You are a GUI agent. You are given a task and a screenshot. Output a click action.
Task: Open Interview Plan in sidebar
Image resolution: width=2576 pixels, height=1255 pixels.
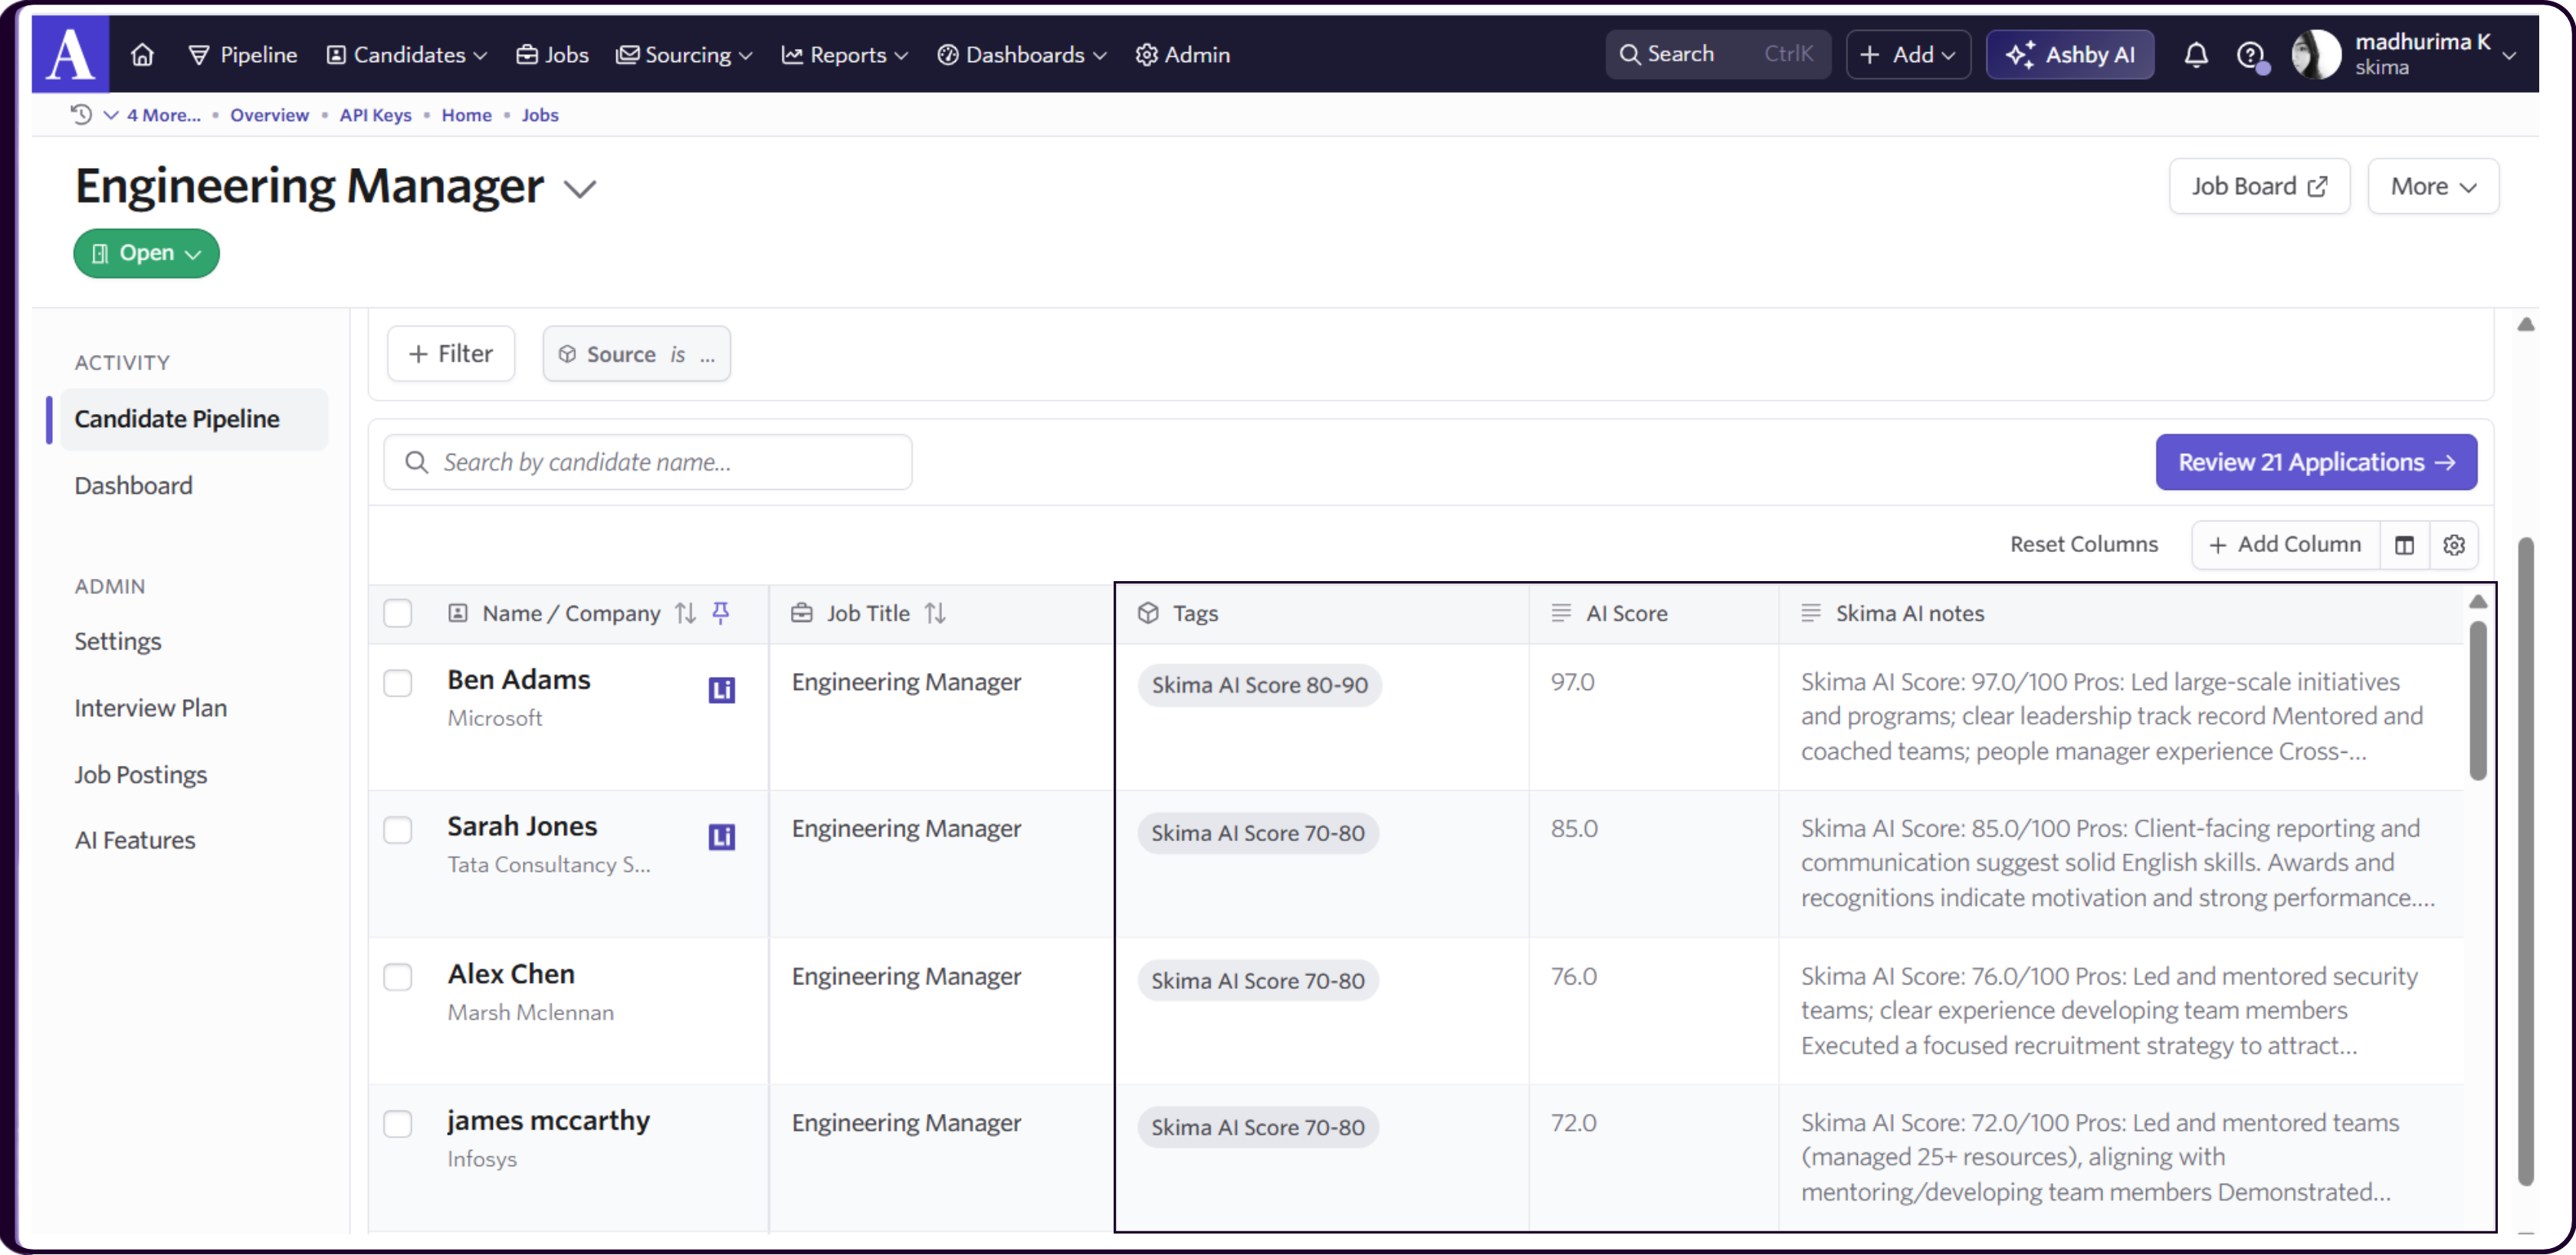150,707
